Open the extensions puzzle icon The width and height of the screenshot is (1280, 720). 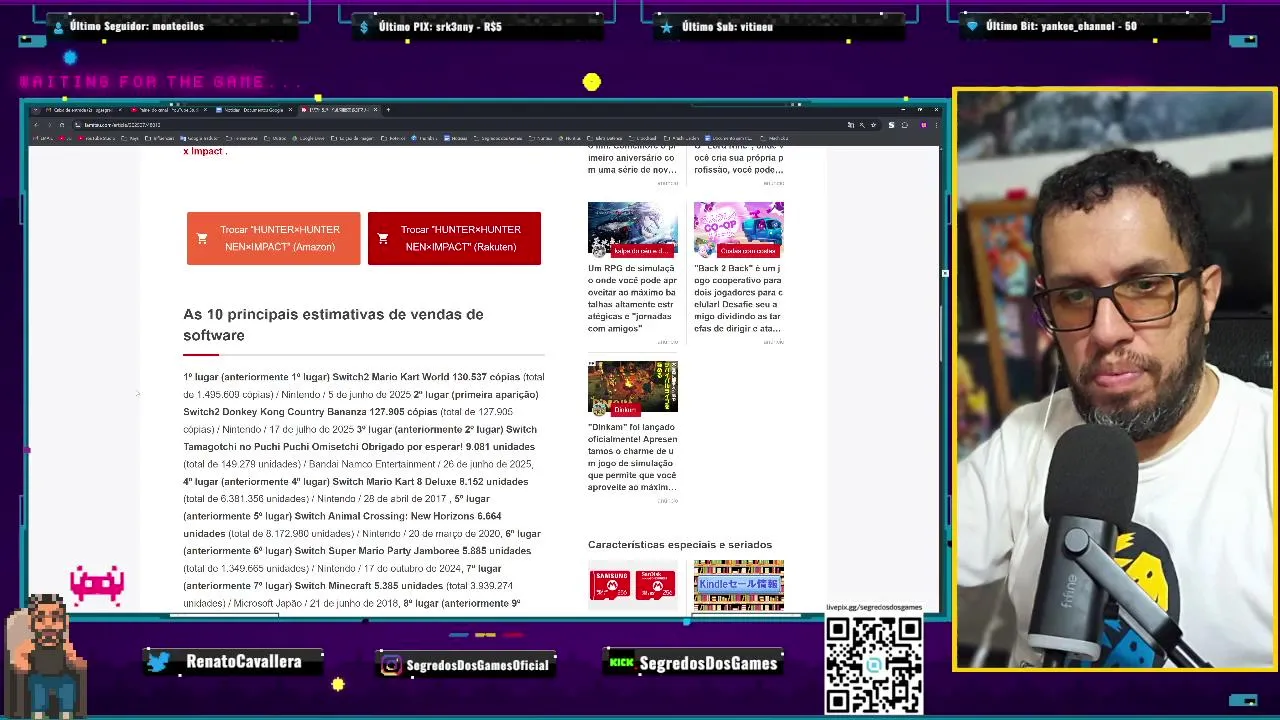click(904, 125)
